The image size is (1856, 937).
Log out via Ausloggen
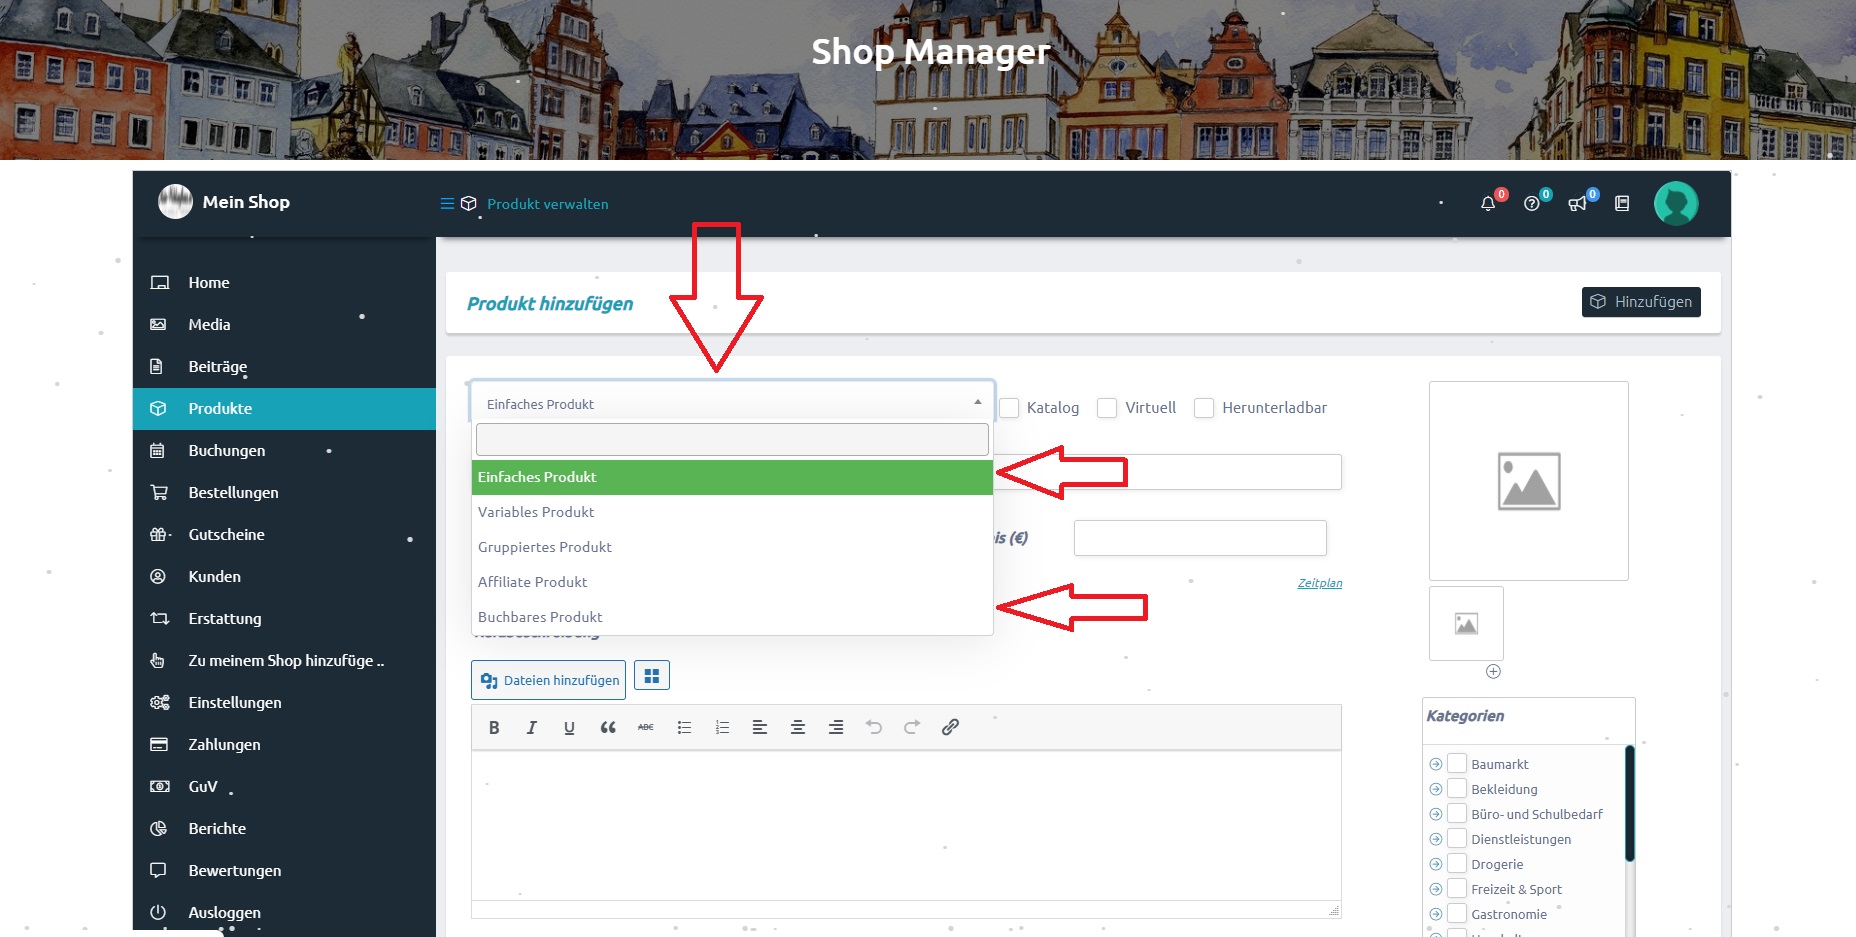(284, 913)
